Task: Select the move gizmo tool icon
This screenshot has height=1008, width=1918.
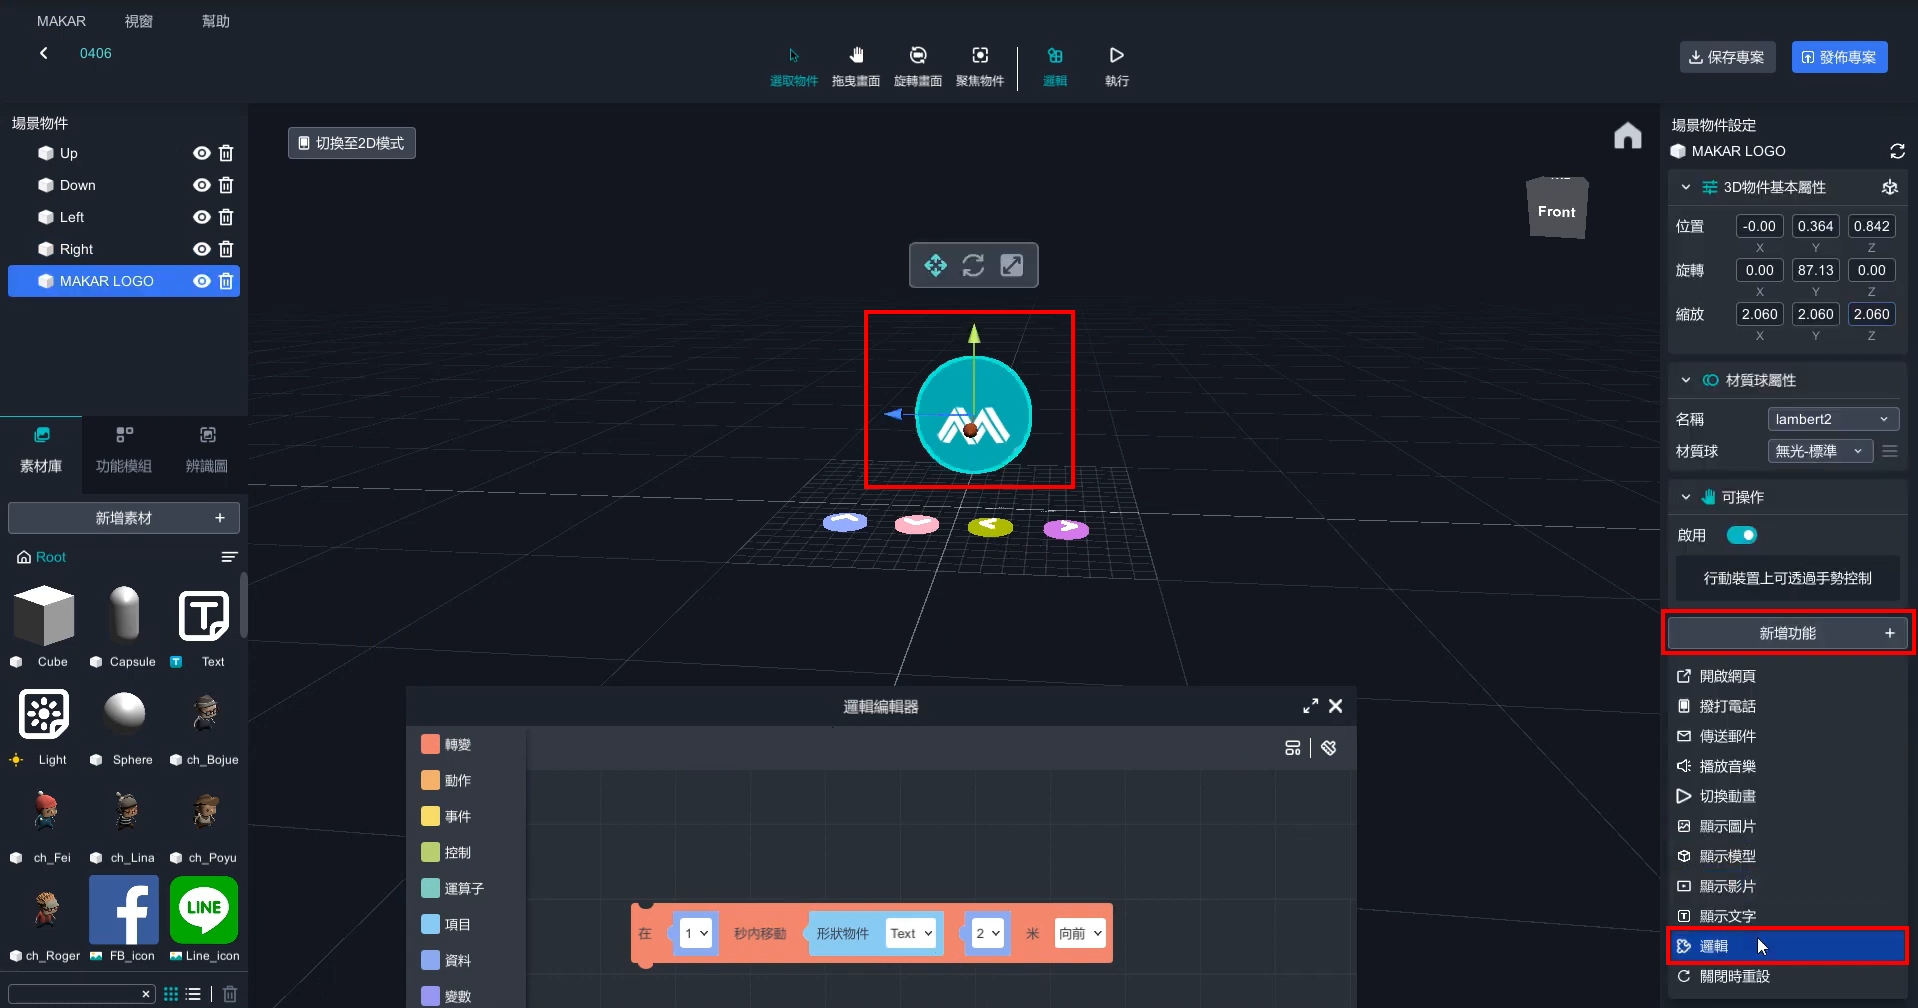Action: coord(935,265)
